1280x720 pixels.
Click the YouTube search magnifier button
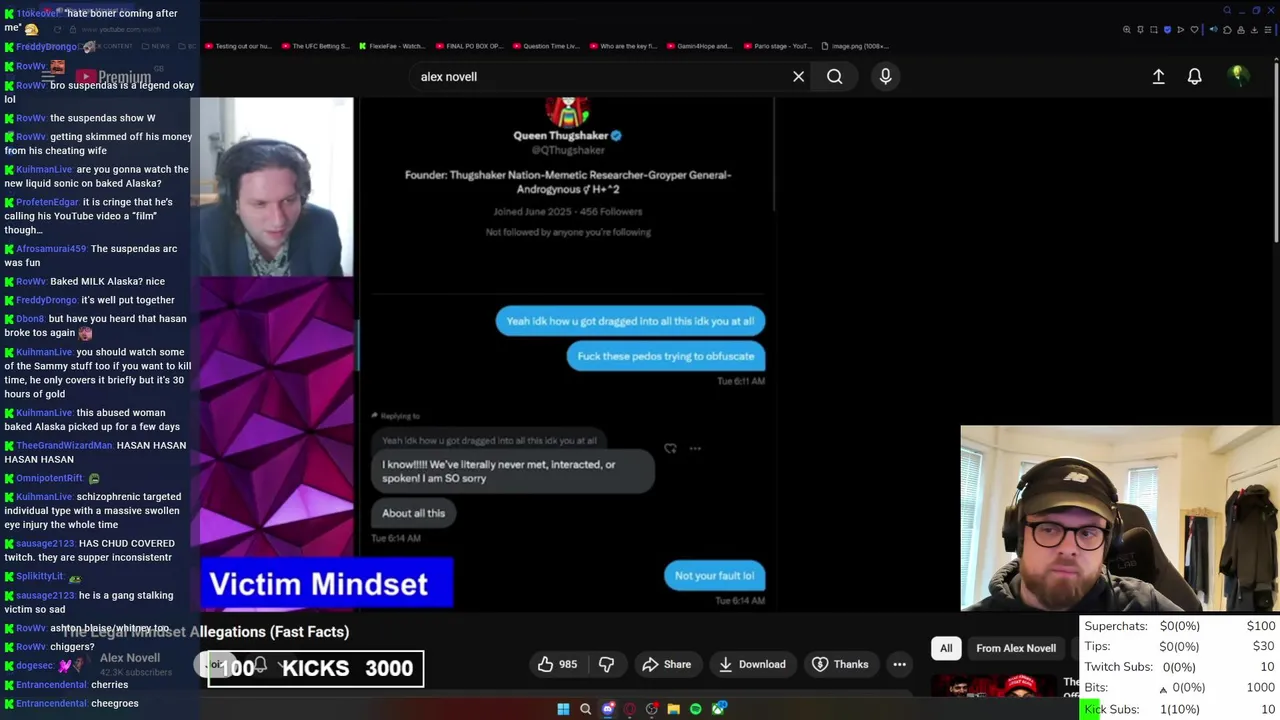[x=834, y=76]
